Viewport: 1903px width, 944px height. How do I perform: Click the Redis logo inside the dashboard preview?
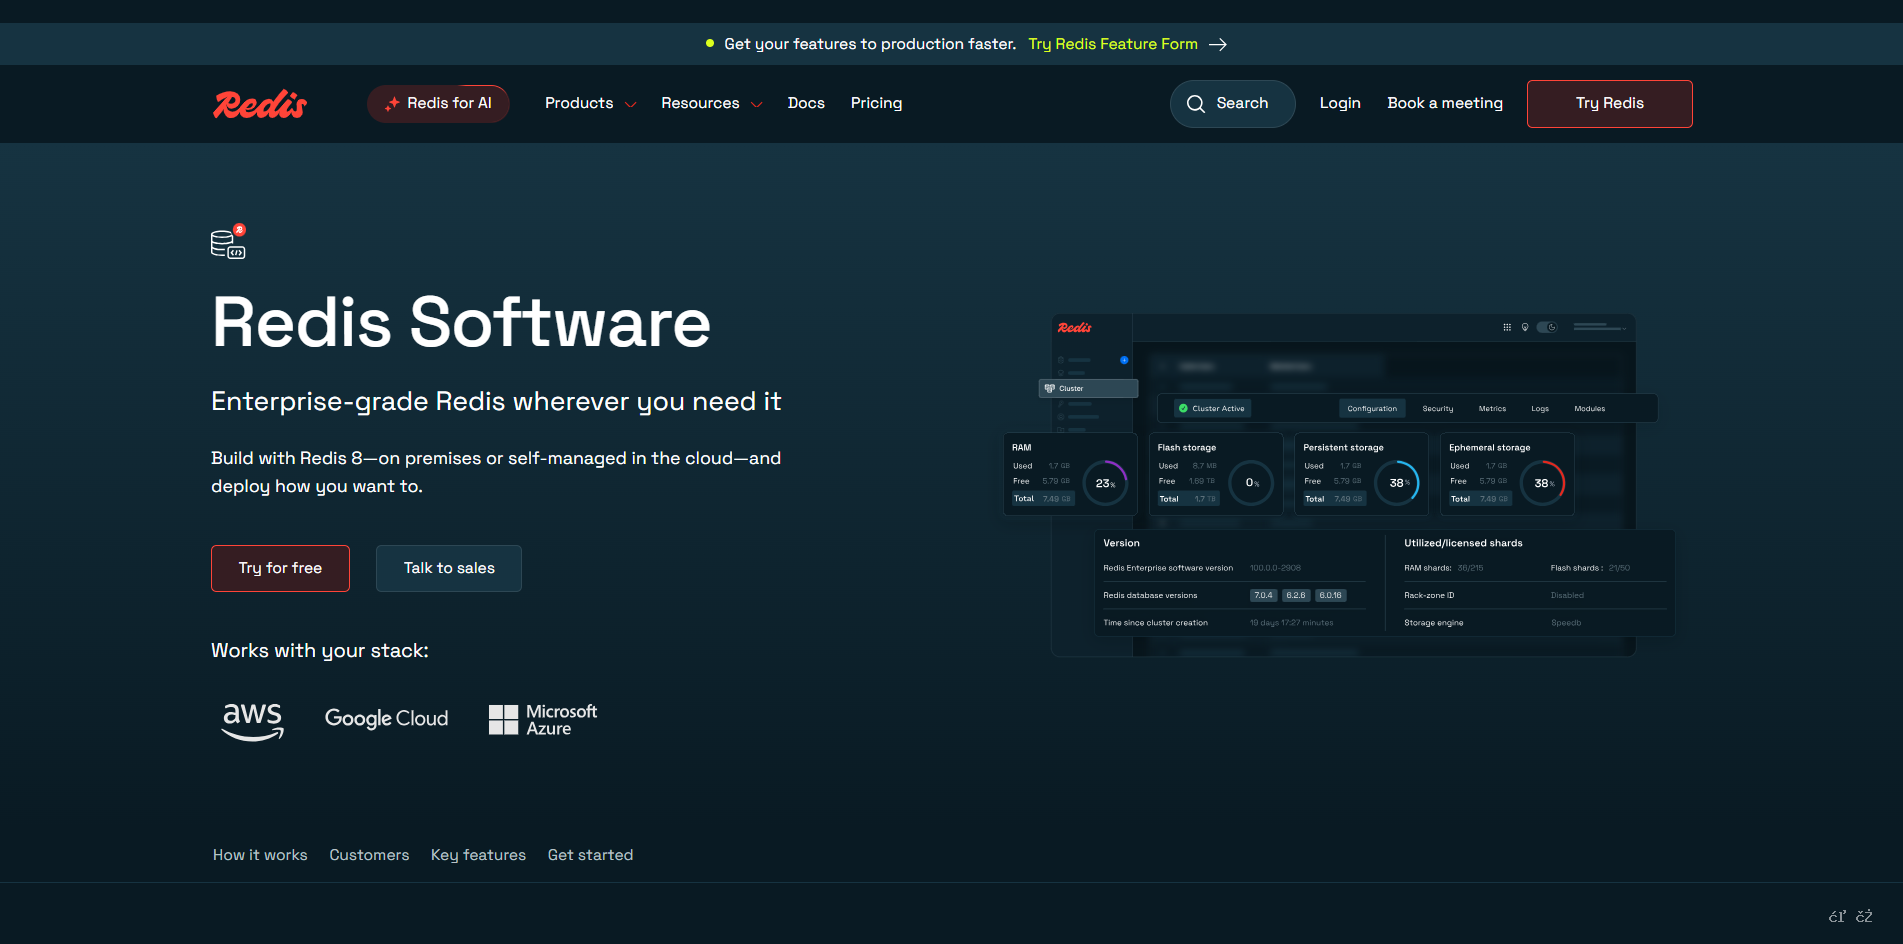[x=1075, y=328]
